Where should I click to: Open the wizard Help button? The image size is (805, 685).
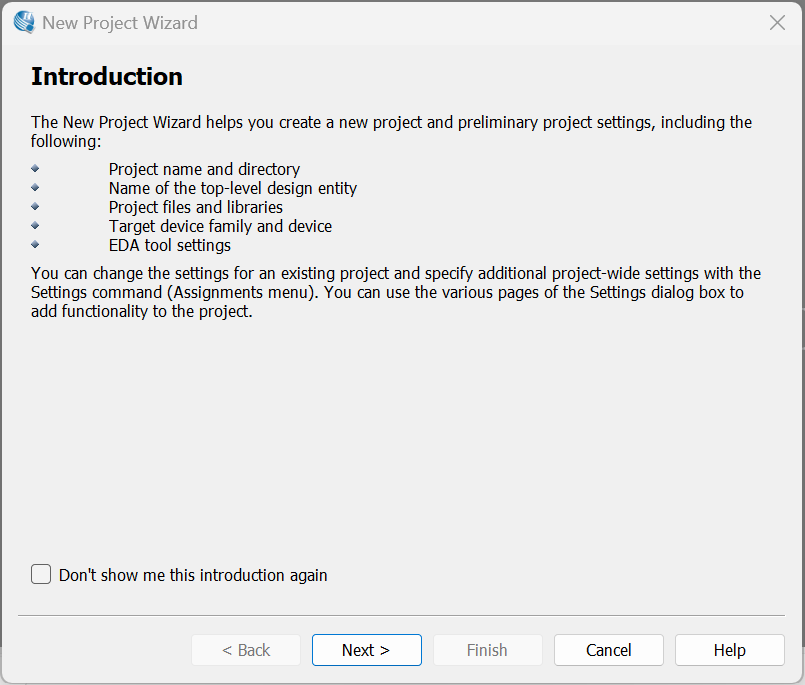point(729,650)
